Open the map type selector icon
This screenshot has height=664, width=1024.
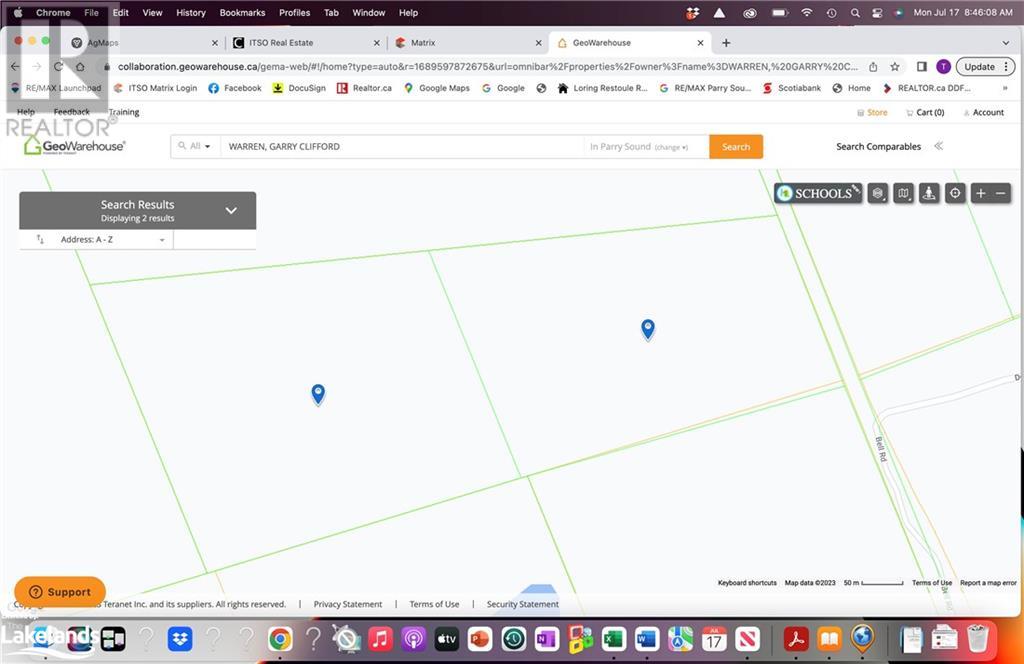904,193
